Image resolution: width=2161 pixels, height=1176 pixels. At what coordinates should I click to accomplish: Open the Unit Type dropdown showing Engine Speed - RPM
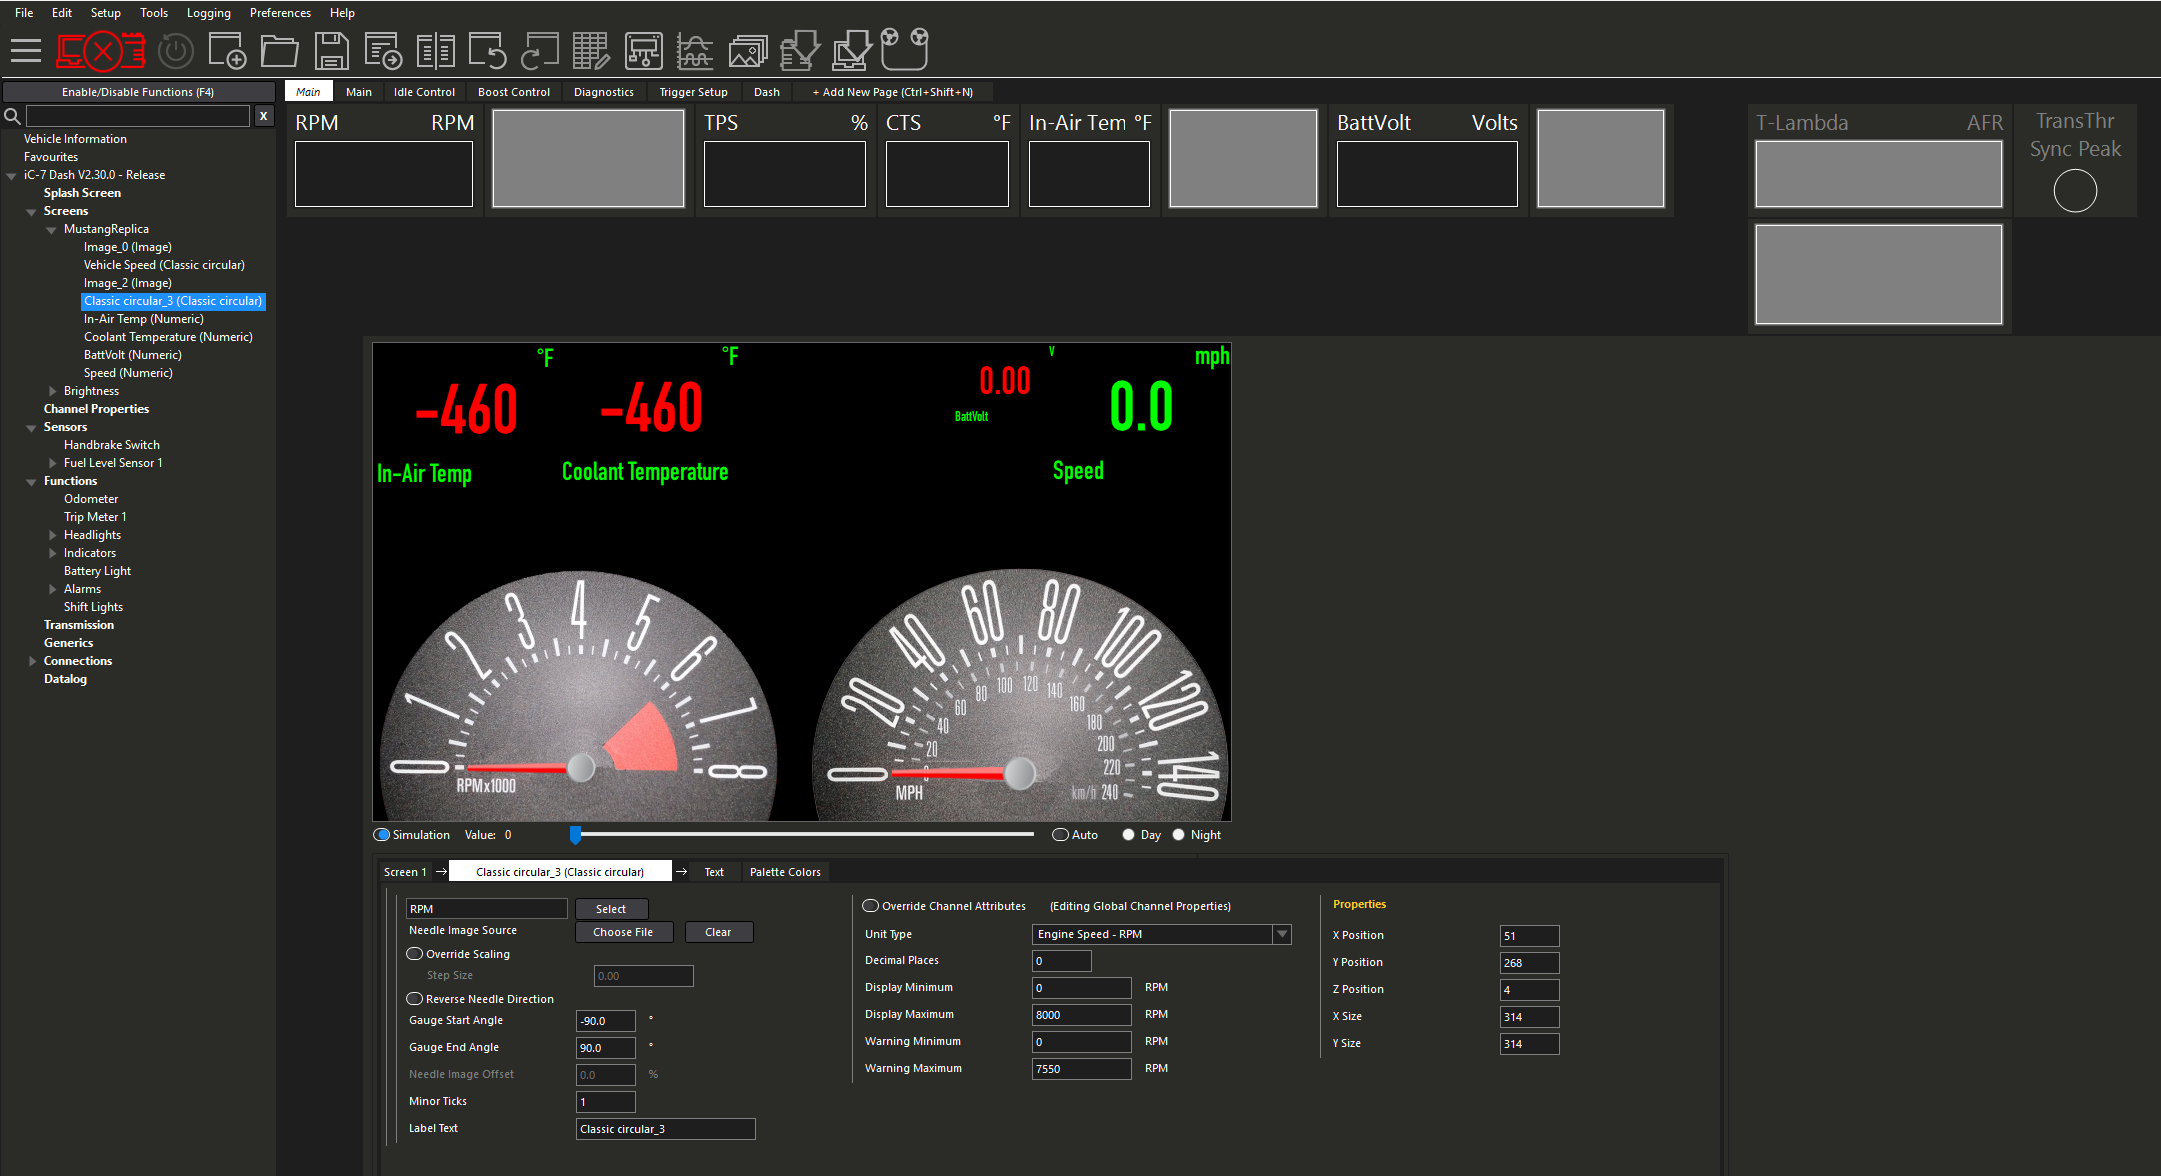point(1281,934)
